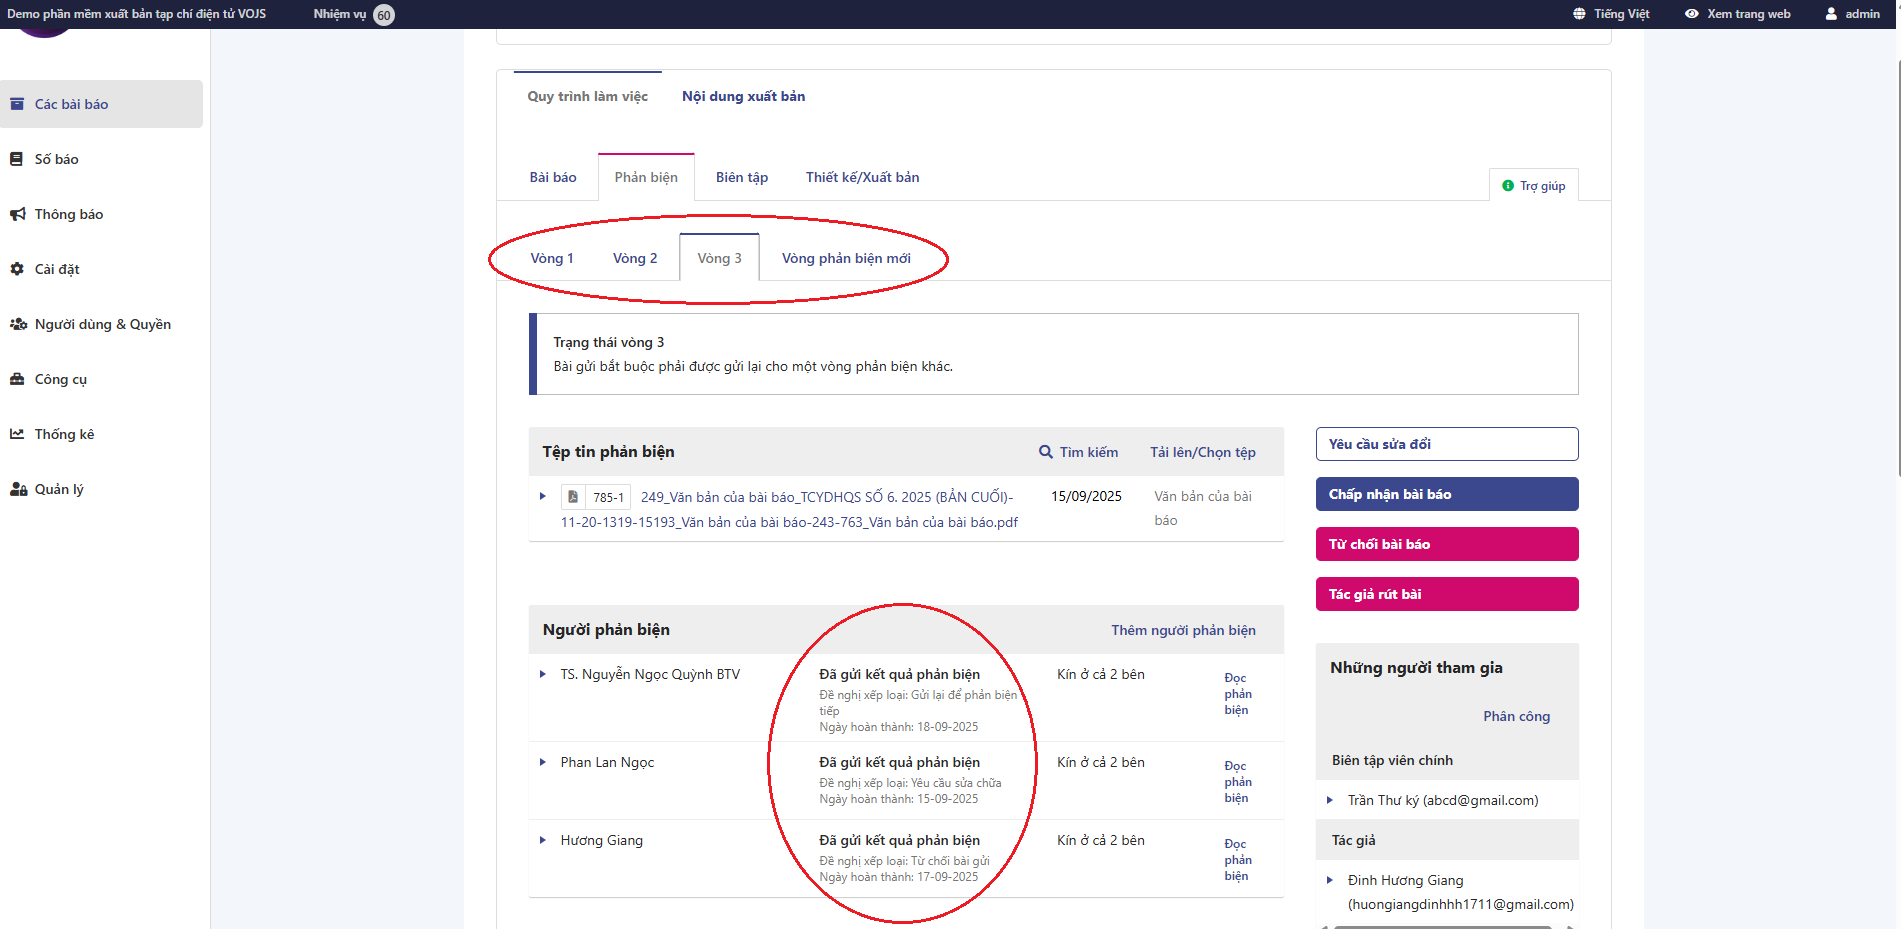The height and width of the screenshot is (929, 1901).
Task: Click the PDF file icon next to 785-1
Action: click(x=573, y=497)
